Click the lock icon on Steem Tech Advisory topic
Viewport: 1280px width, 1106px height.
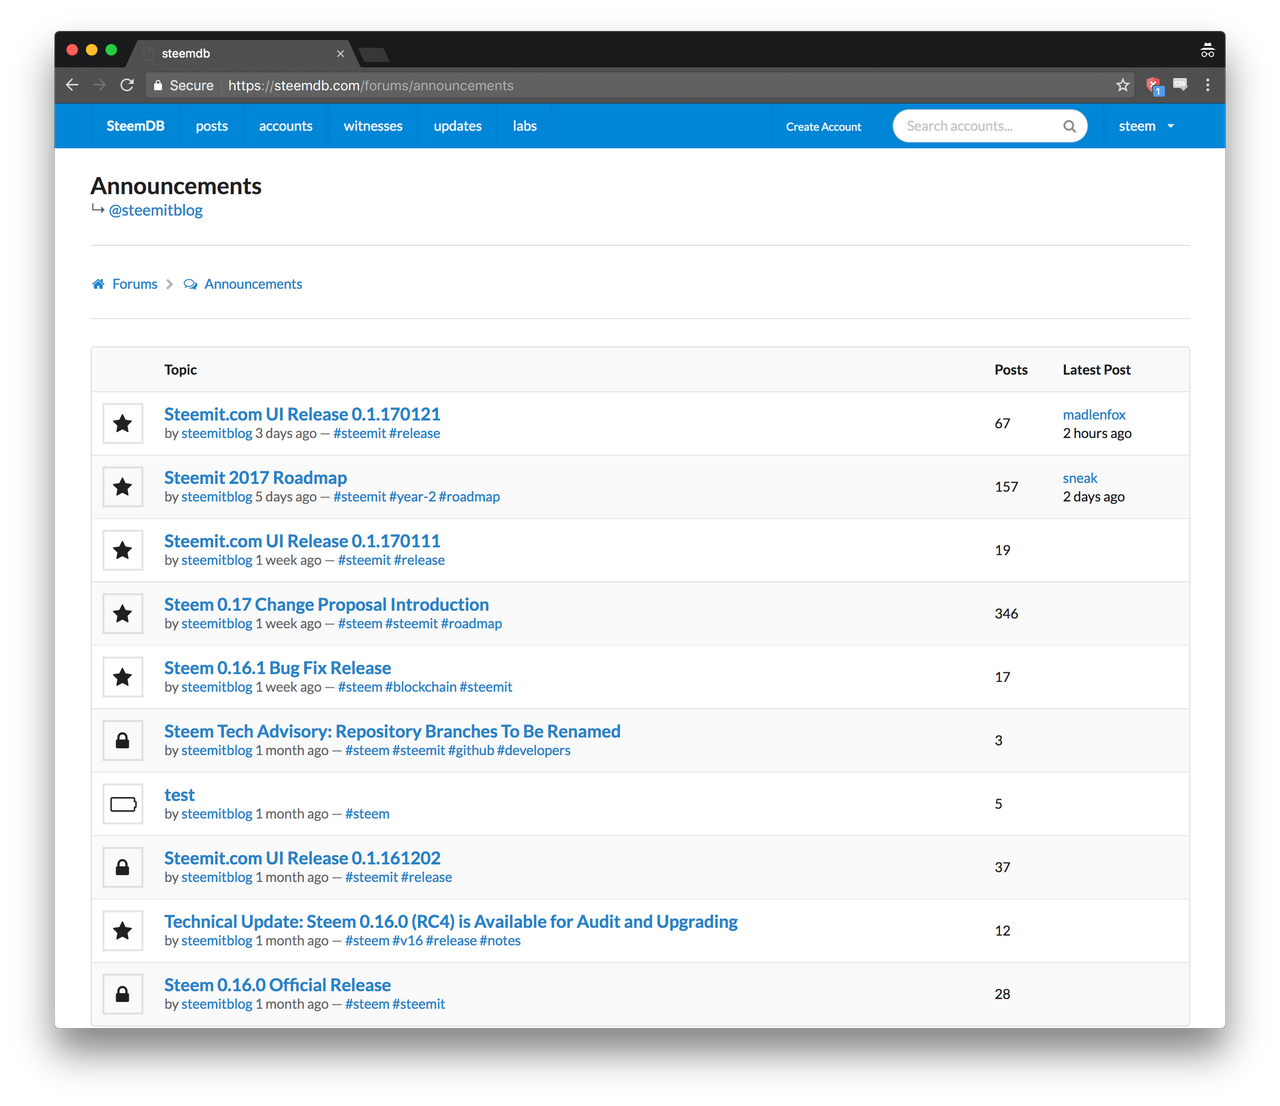click(x=122, y=740)
